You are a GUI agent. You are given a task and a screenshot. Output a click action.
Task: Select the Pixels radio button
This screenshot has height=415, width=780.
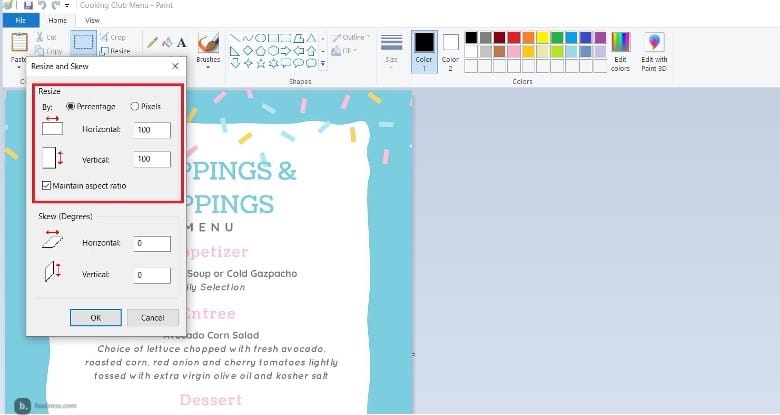pyautogui.click(x=135, y=106)
